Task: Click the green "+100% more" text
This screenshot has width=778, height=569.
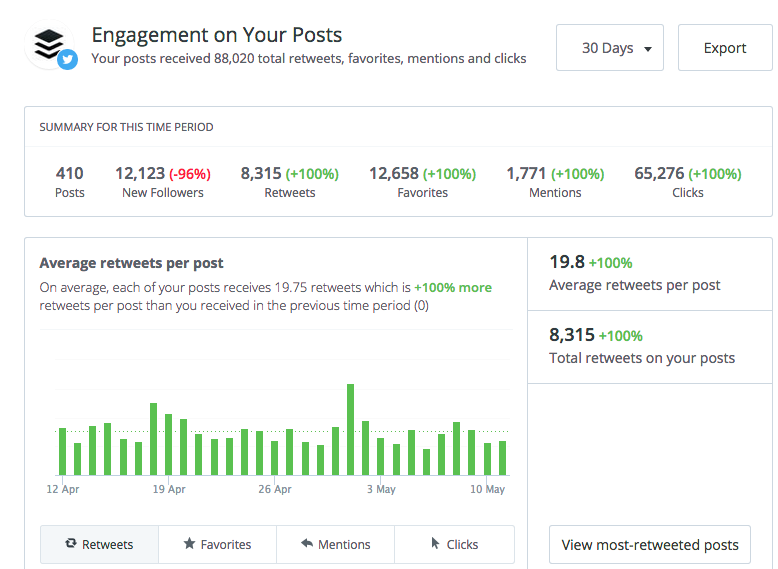Action: point(453,287)
